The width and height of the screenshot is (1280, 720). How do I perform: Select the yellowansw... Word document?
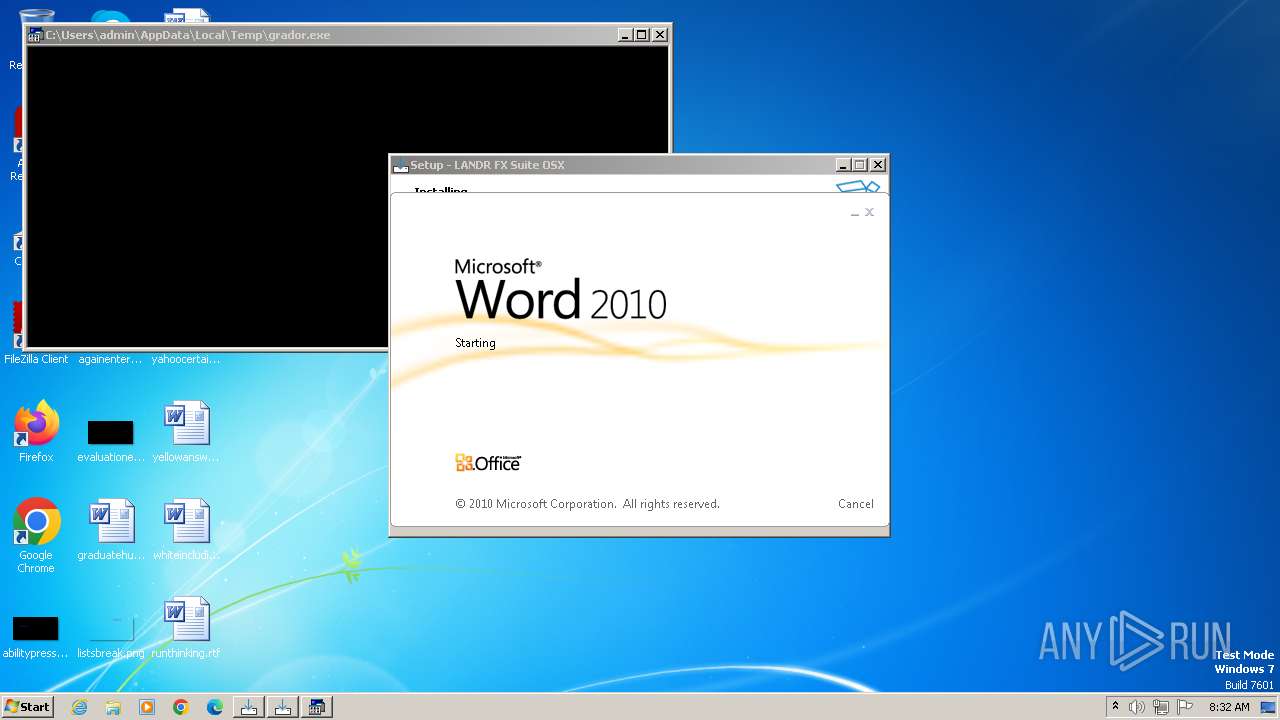tap(186, 432)
